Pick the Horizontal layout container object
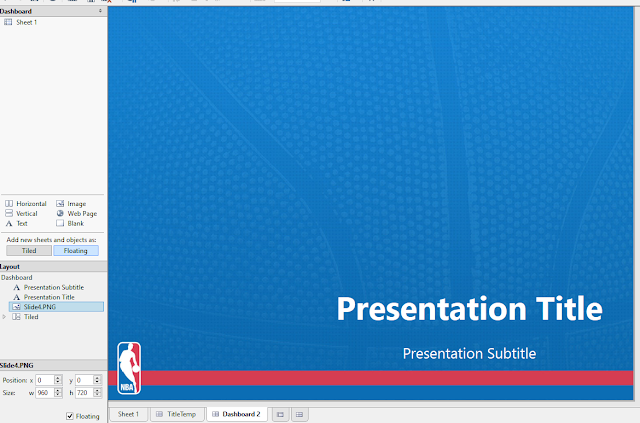Screen dimensions: 640x423 pyautogui.click(x=26, y=203)
